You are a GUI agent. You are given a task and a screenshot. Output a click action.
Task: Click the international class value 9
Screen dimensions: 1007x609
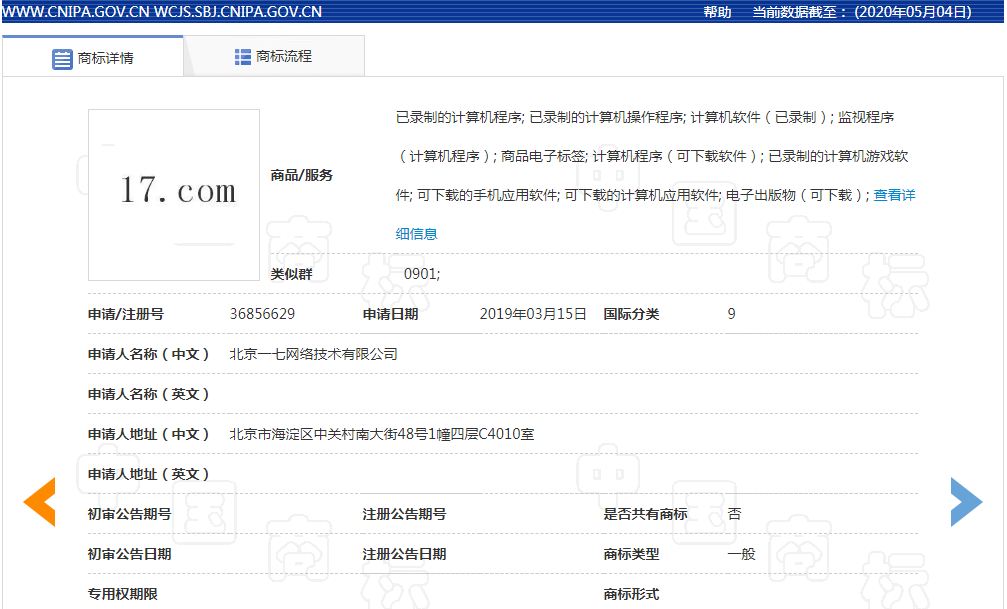pos(731,314)
